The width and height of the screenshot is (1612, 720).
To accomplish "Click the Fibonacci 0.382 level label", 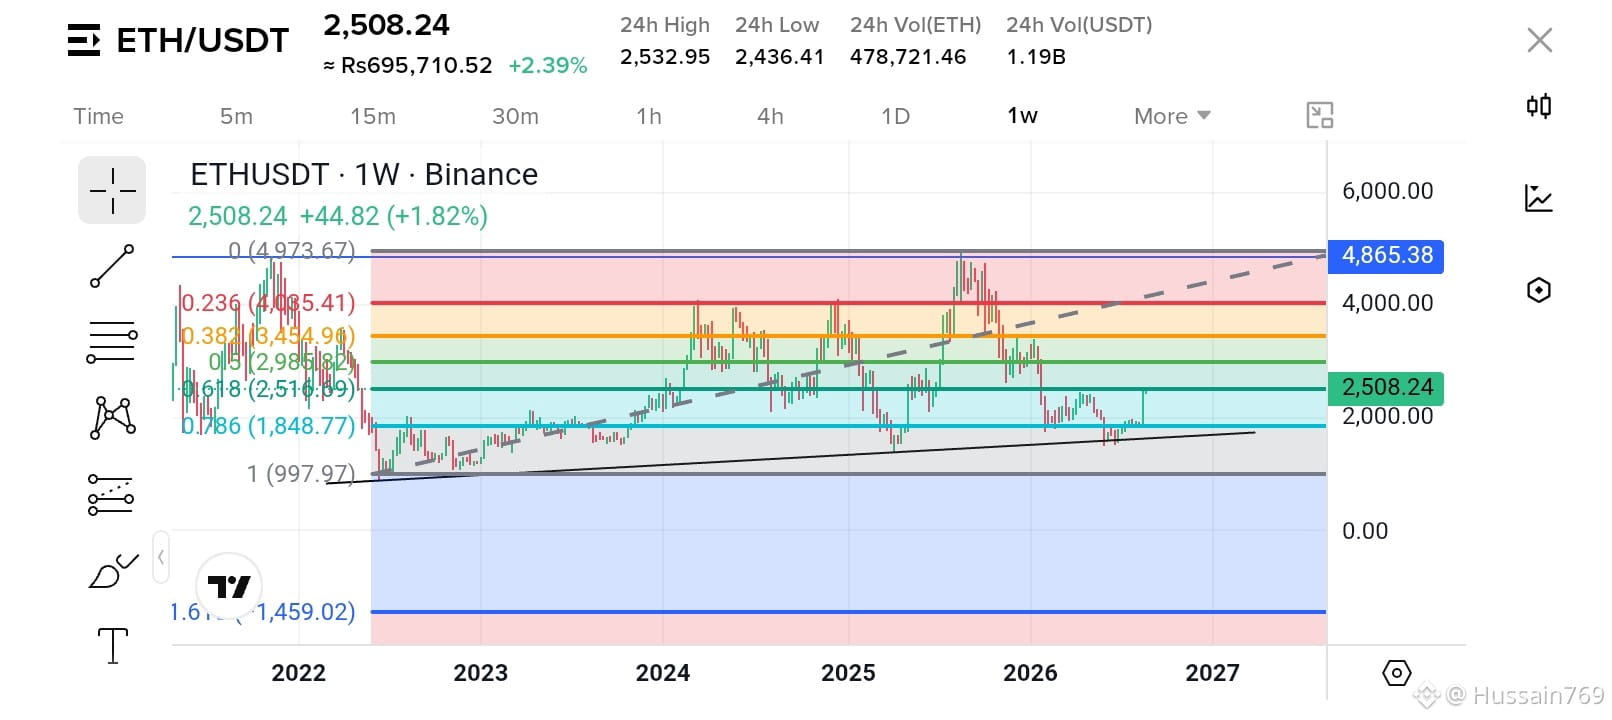I will click(268, 336).
